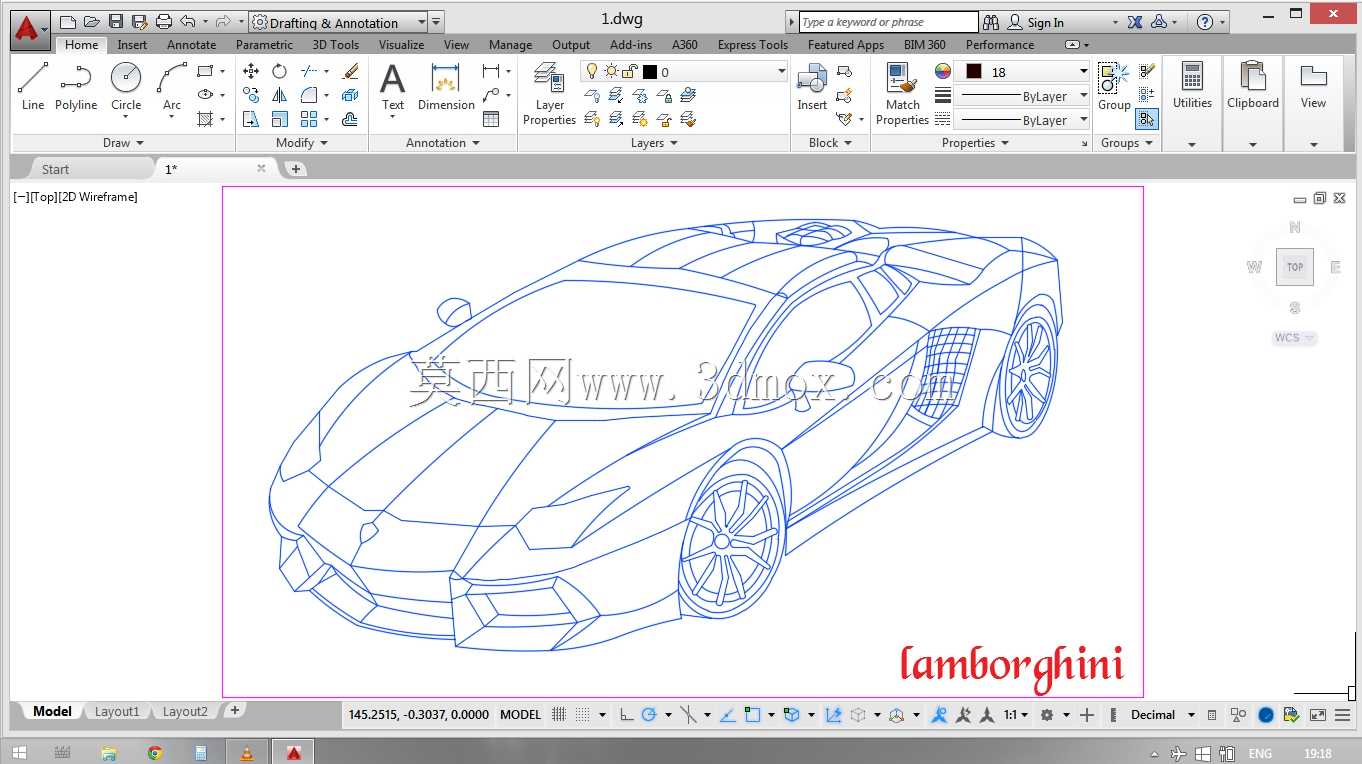Click the Save icon in quick access toolbar
The width and height of the screenshot is (1362, 764).
point(116,22)
